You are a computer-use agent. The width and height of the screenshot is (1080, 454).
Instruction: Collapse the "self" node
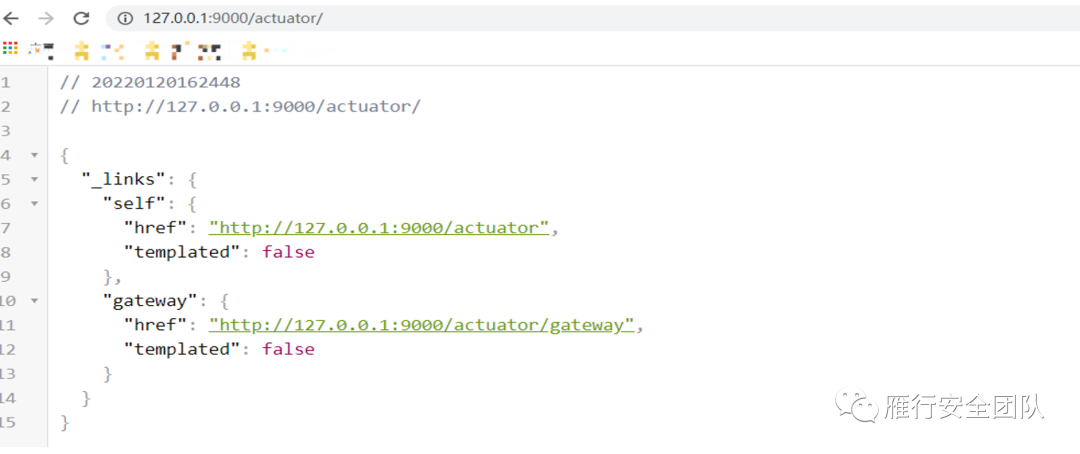coord(35,203)
